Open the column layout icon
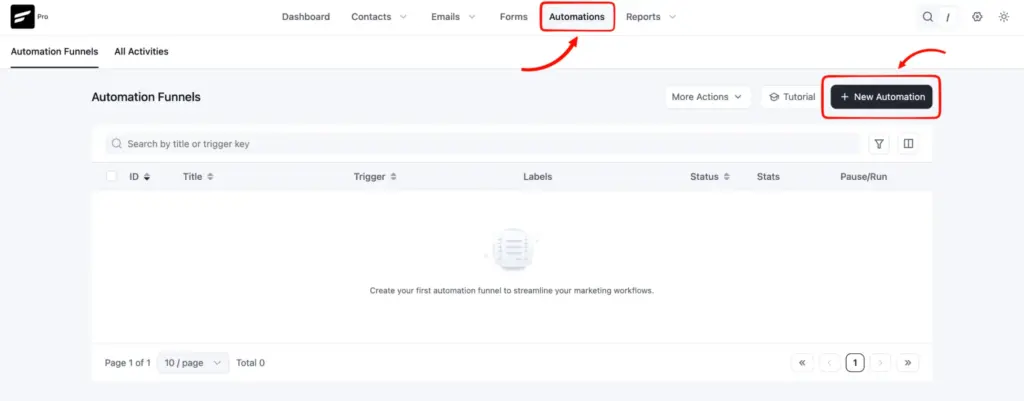The height and width of the screenshot is (401, 1024). coord(908,144)
